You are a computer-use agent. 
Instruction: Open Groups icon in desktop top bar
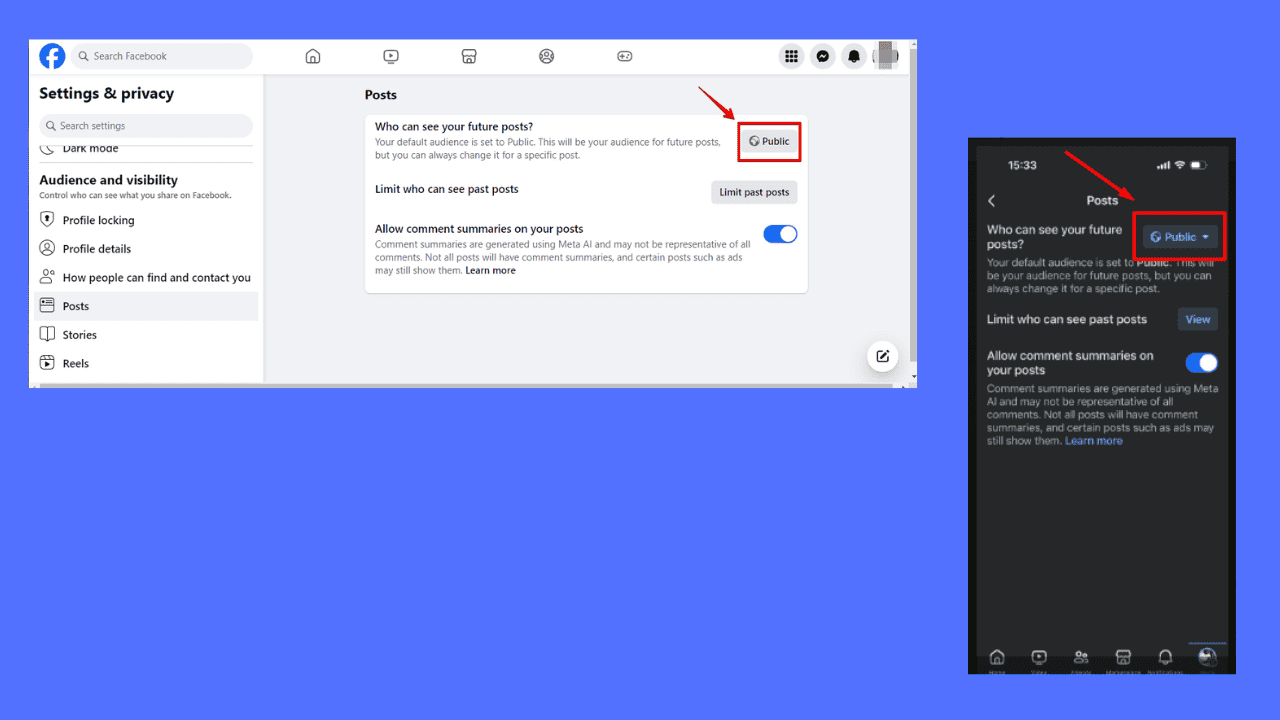[x=546, y=56]
